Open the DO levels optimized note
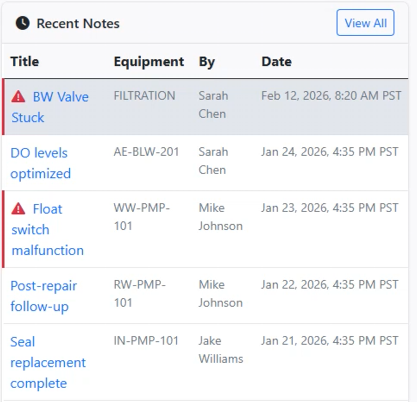Screen dimensions: 417x402 (41, 163)
